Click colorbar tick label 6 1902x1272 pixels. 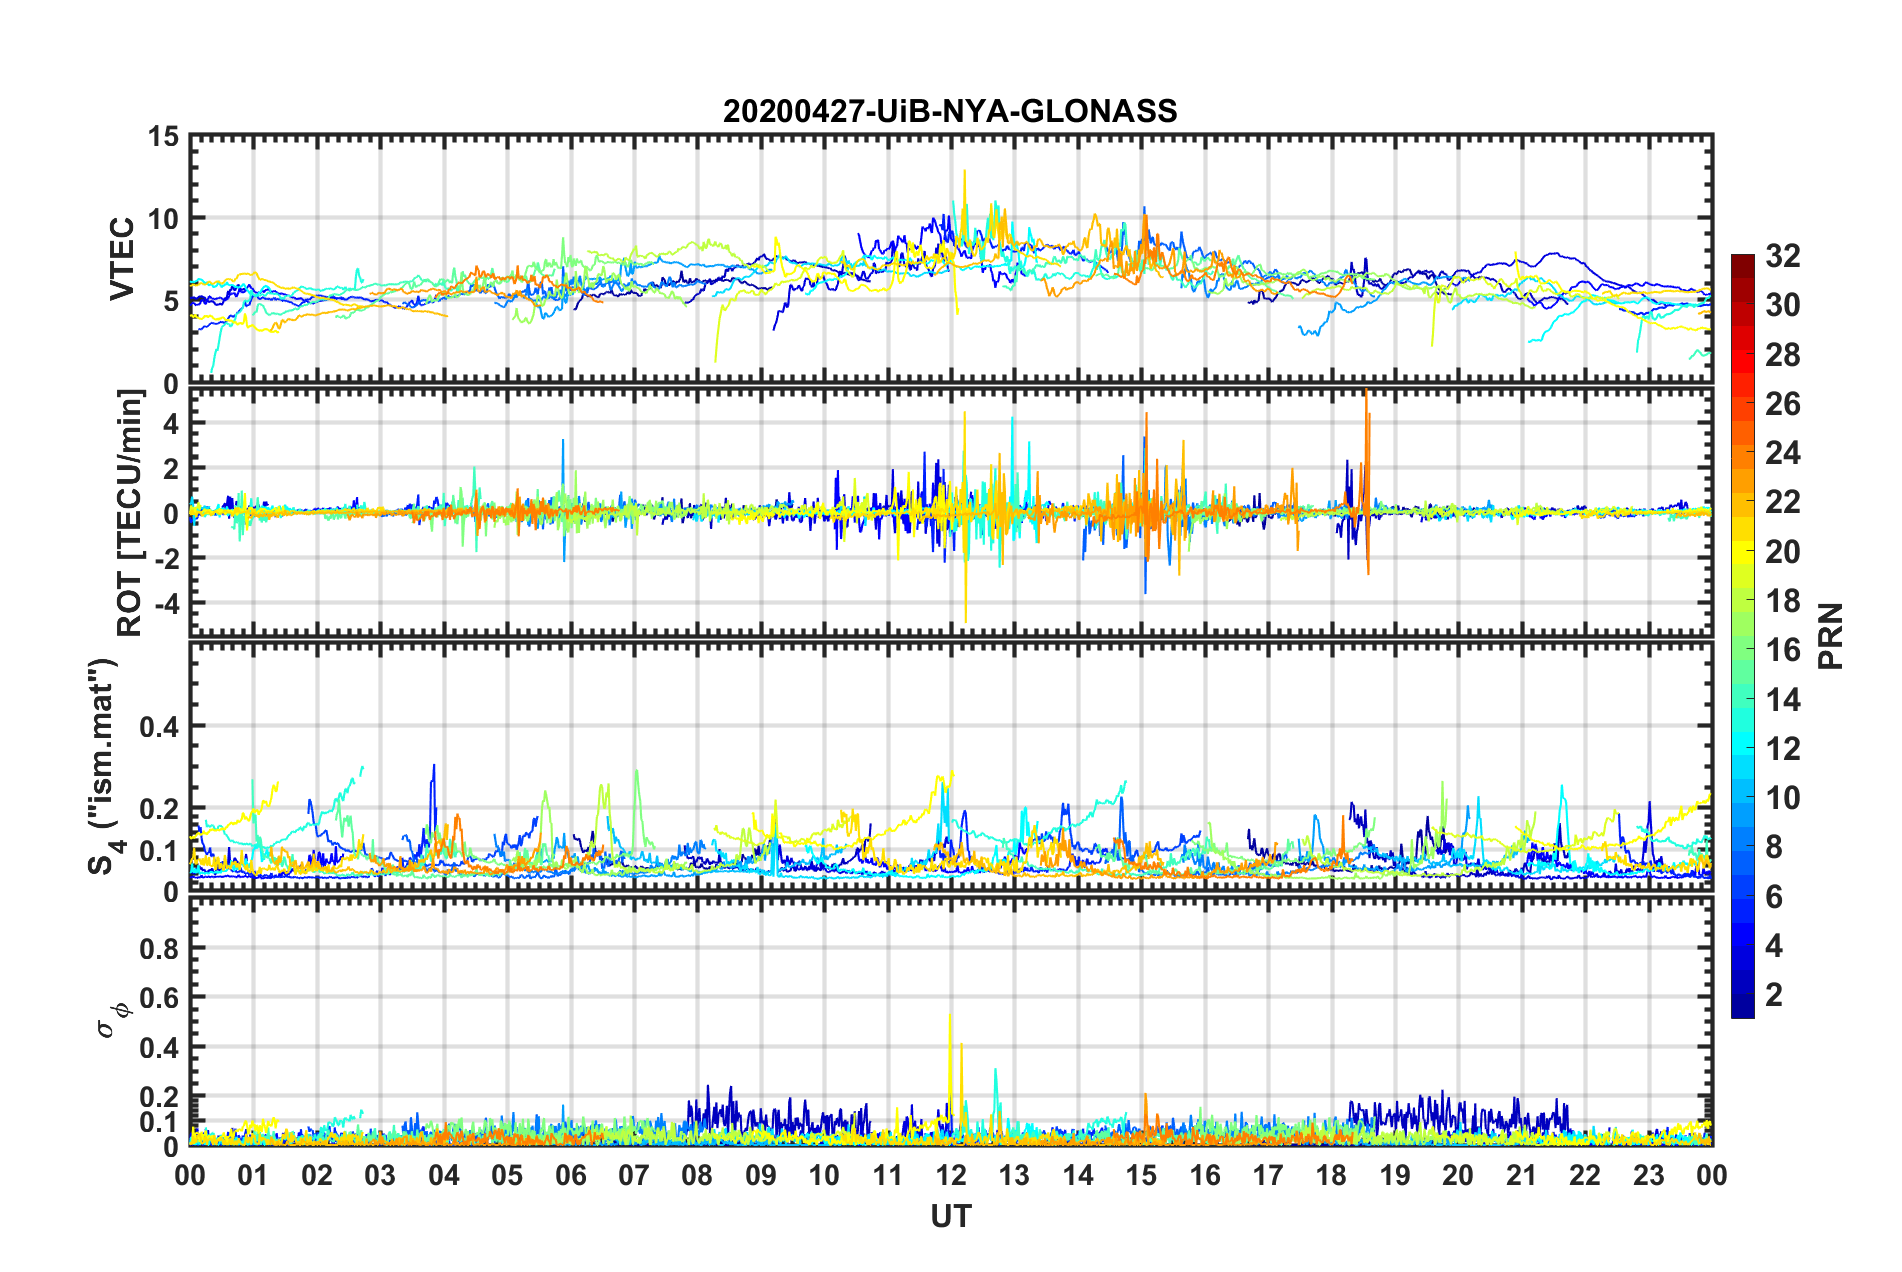1774,897
